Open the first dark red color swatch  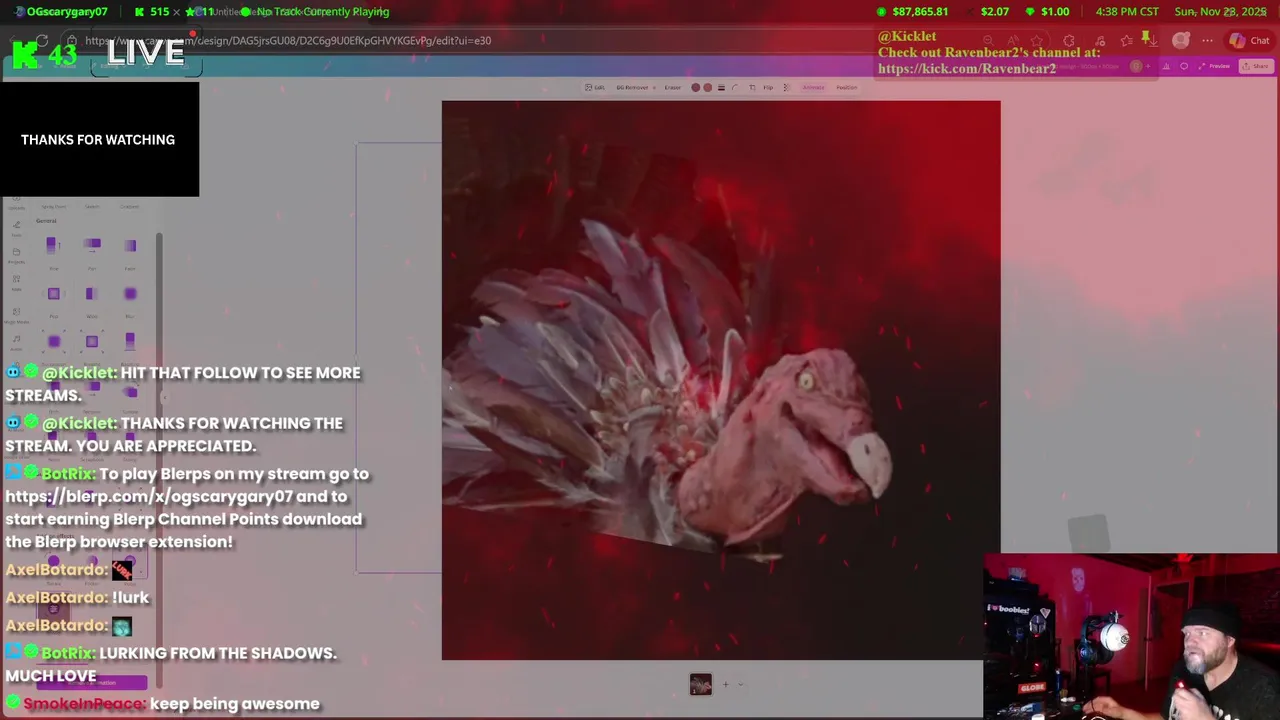[x=696, y=87]
